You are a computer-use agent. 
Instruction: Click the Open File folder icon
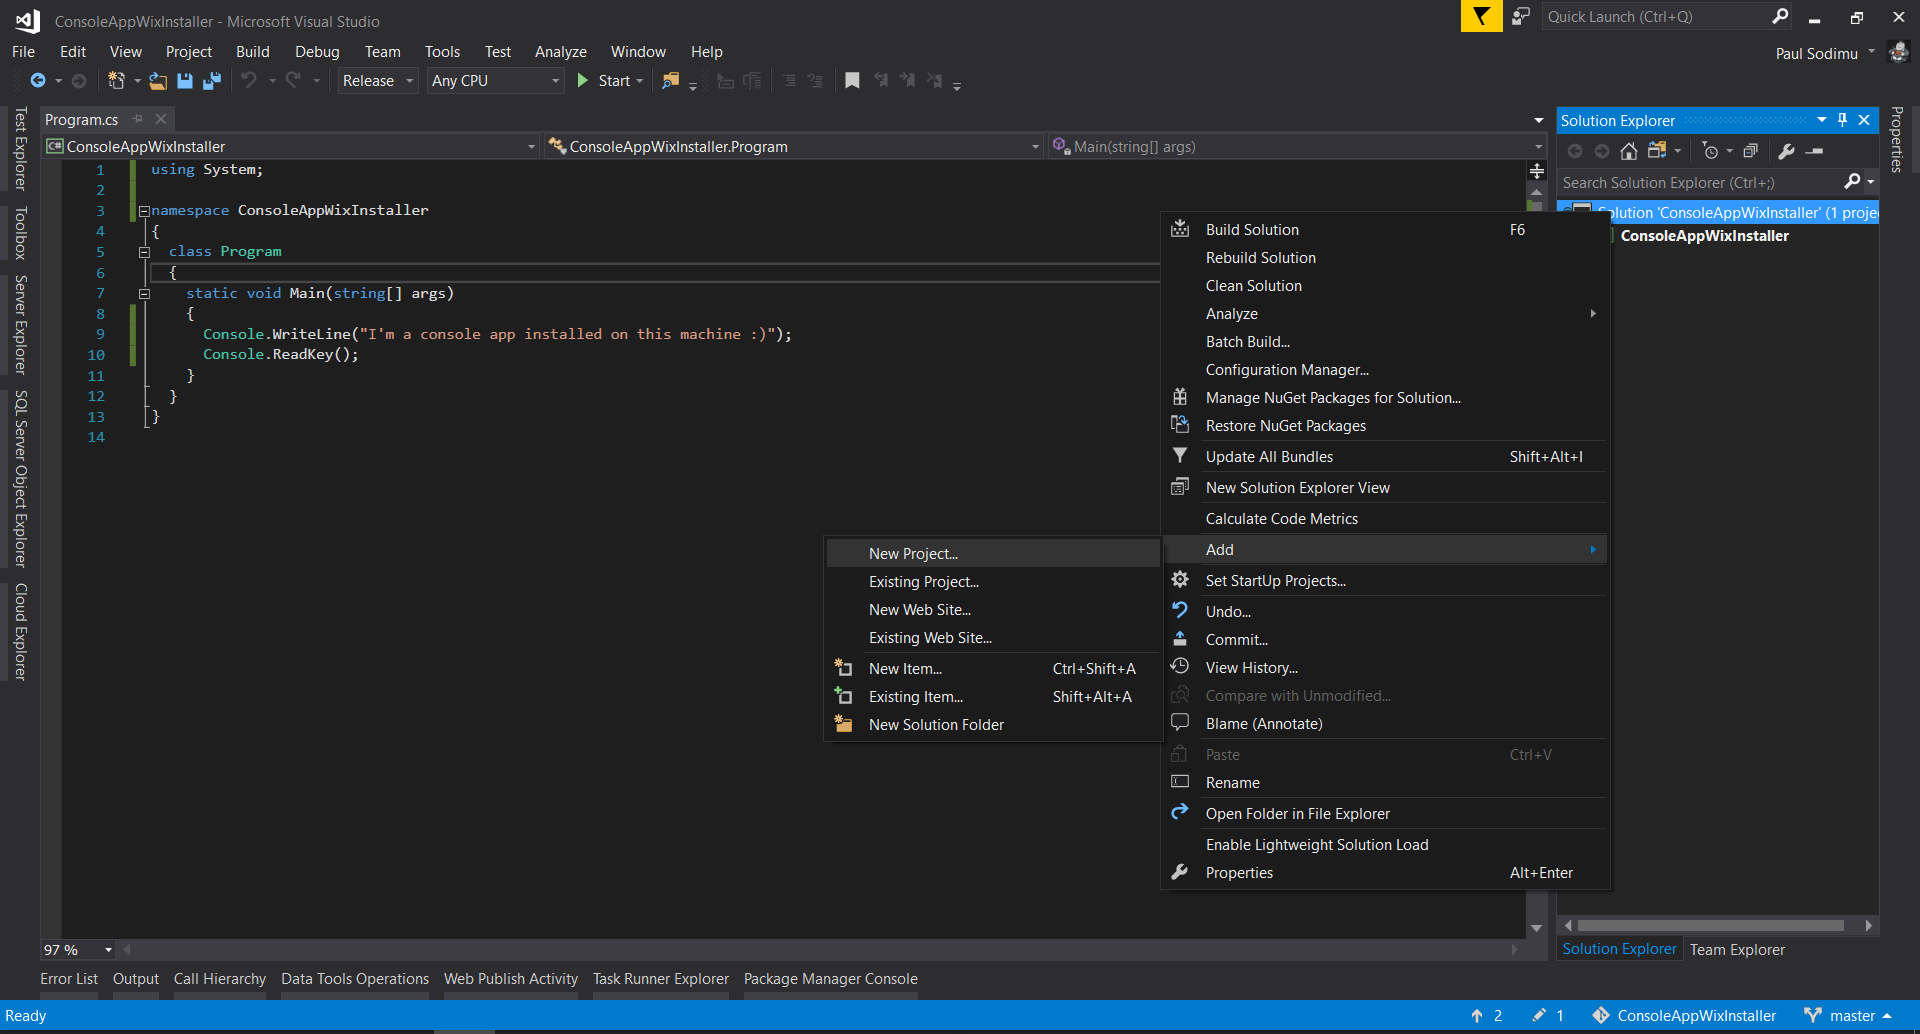pos(158,81)
